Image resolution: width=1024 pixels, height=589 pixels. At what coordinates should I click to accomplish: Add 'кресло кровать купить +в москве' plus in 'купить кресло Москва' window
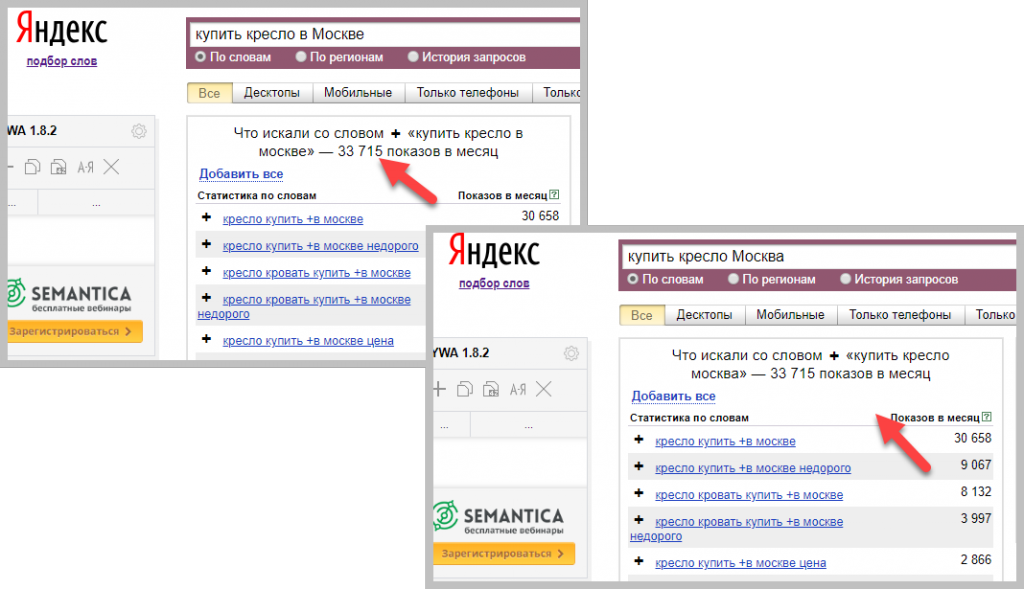639,493
